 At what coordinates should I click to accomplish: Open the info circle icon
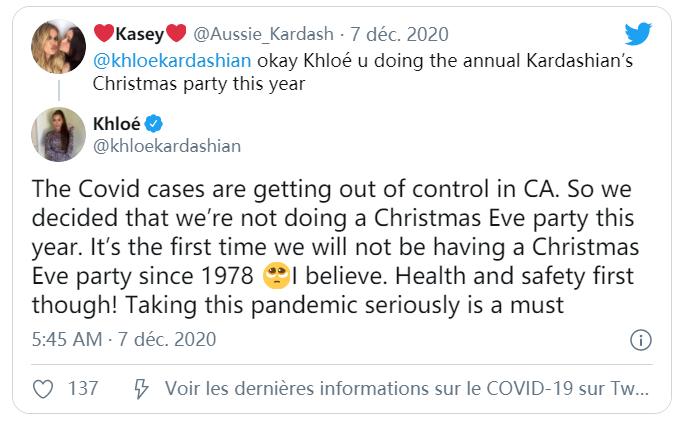pyautogui.click(x=643, y=340)
